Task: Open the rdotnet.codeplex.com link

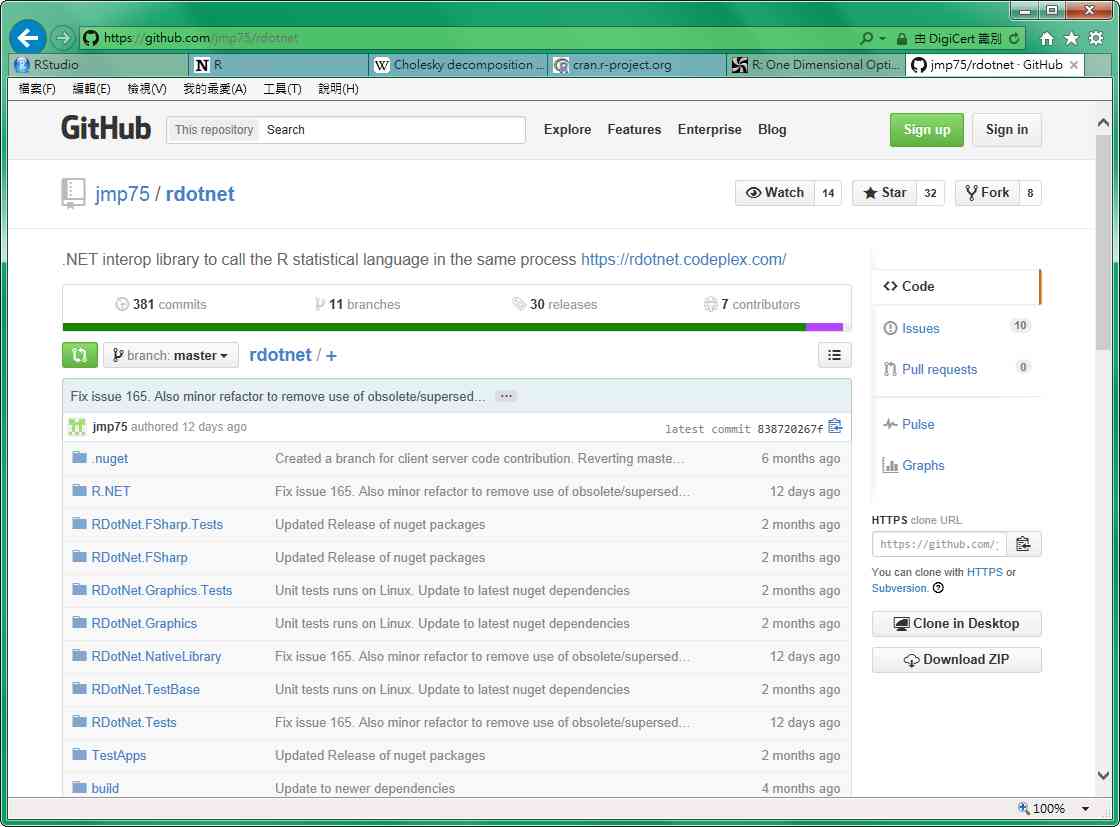Action: 683,259
